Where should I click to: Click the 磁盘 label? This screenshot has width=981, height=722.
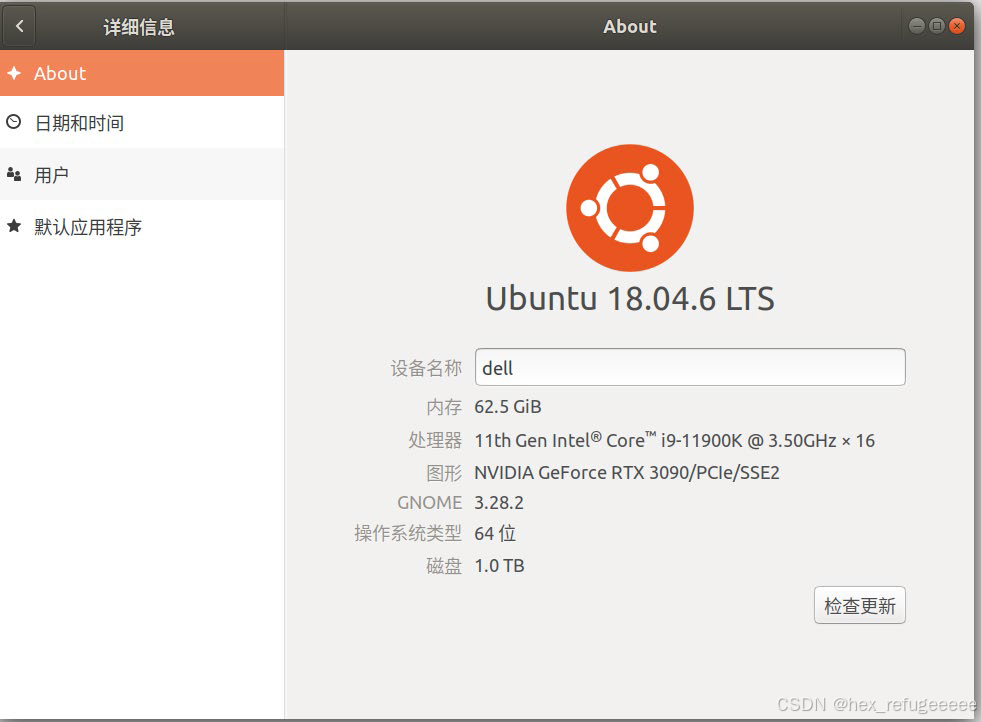(444, 566)
